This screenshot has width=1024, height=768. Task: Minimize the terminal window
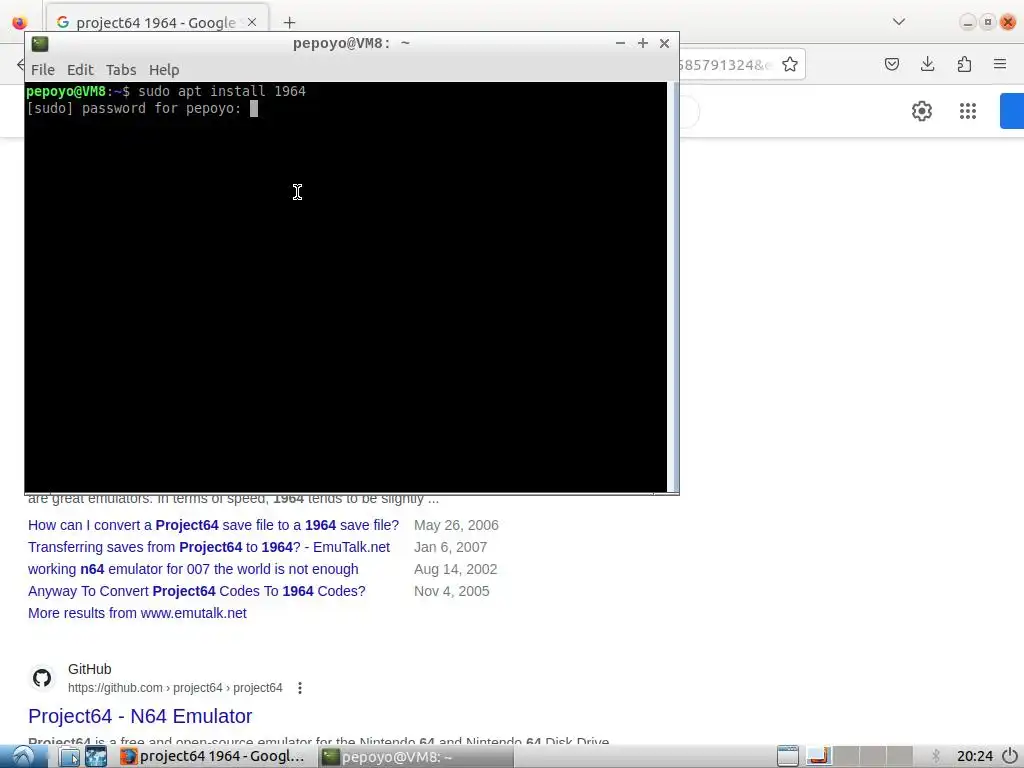click(620, 43)
